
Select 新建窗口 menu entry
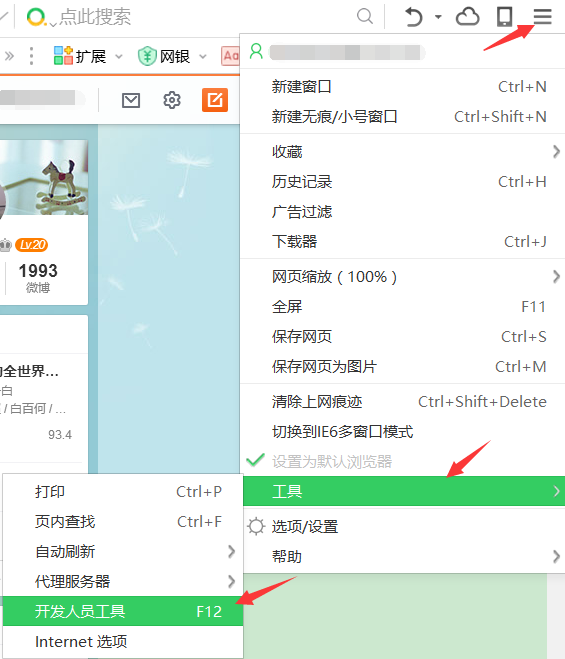coord(404,87)
